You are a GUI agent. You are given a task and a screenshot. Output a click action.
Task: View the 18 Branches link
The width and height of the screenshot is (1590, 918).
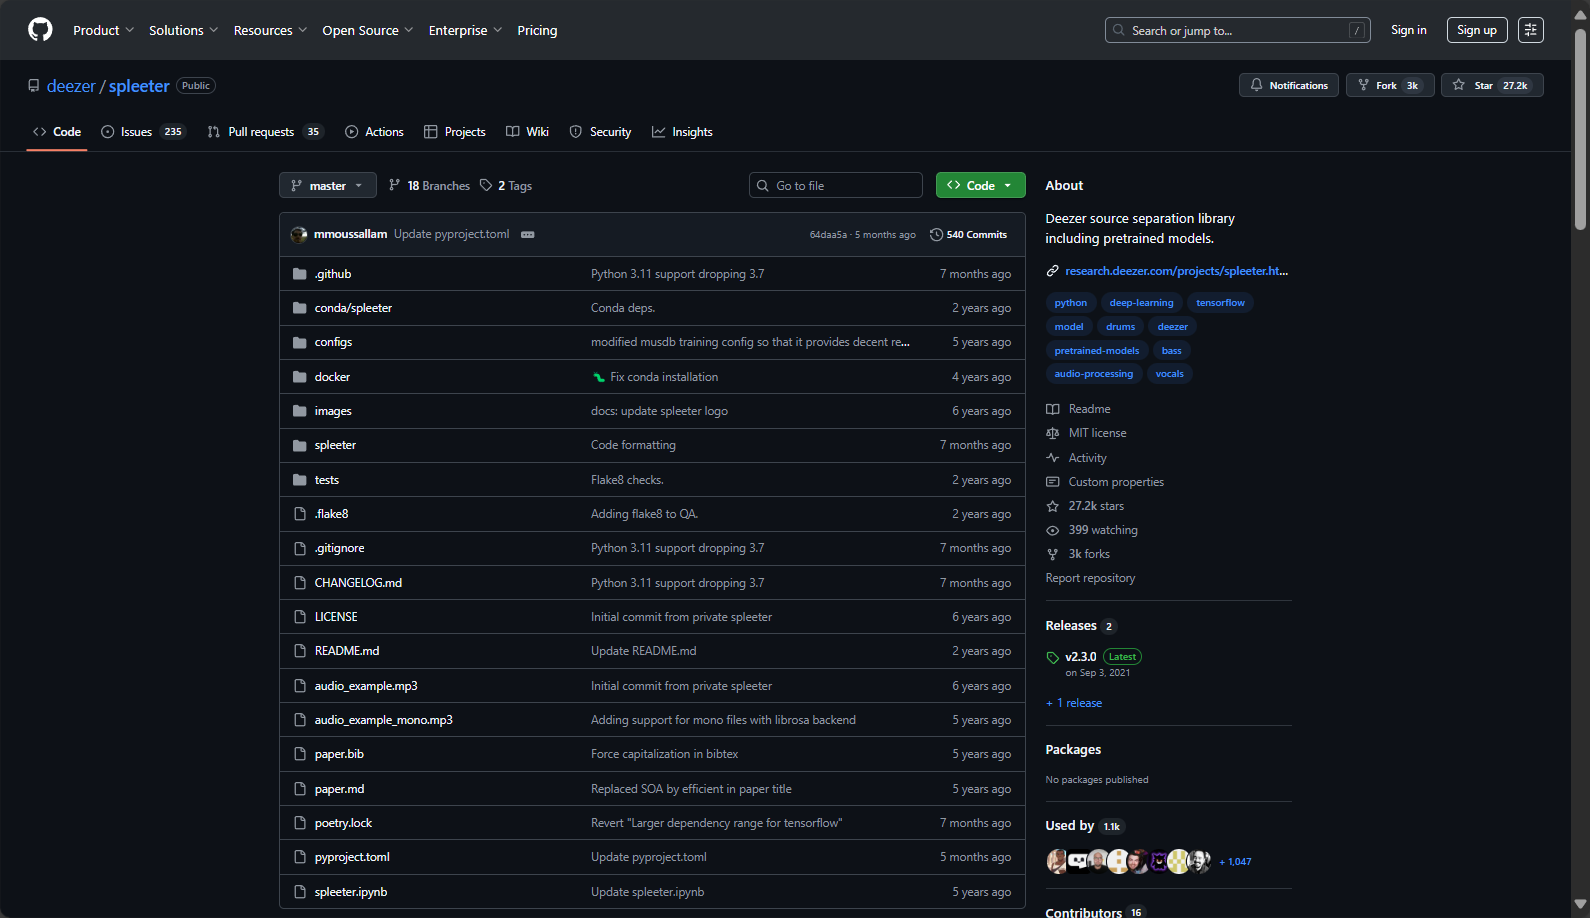[429, 185]
